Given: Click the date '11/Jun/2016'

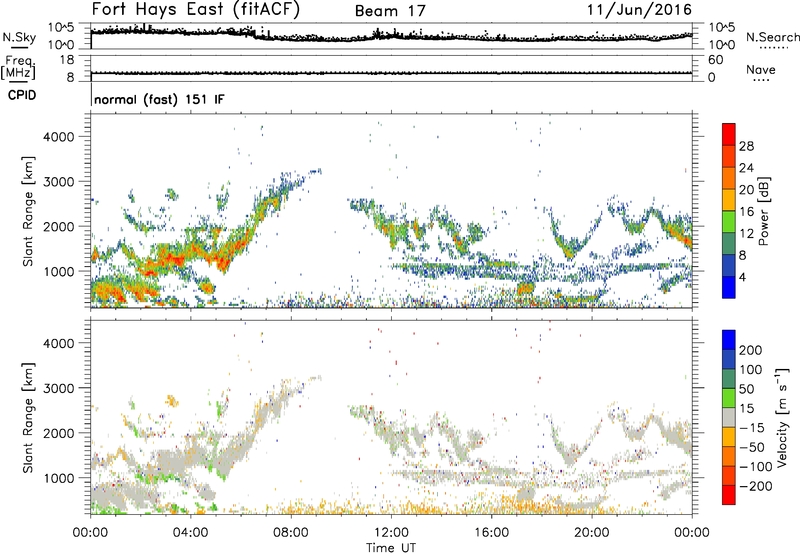Looking at the screenshot, I should (x=639, y=10).
